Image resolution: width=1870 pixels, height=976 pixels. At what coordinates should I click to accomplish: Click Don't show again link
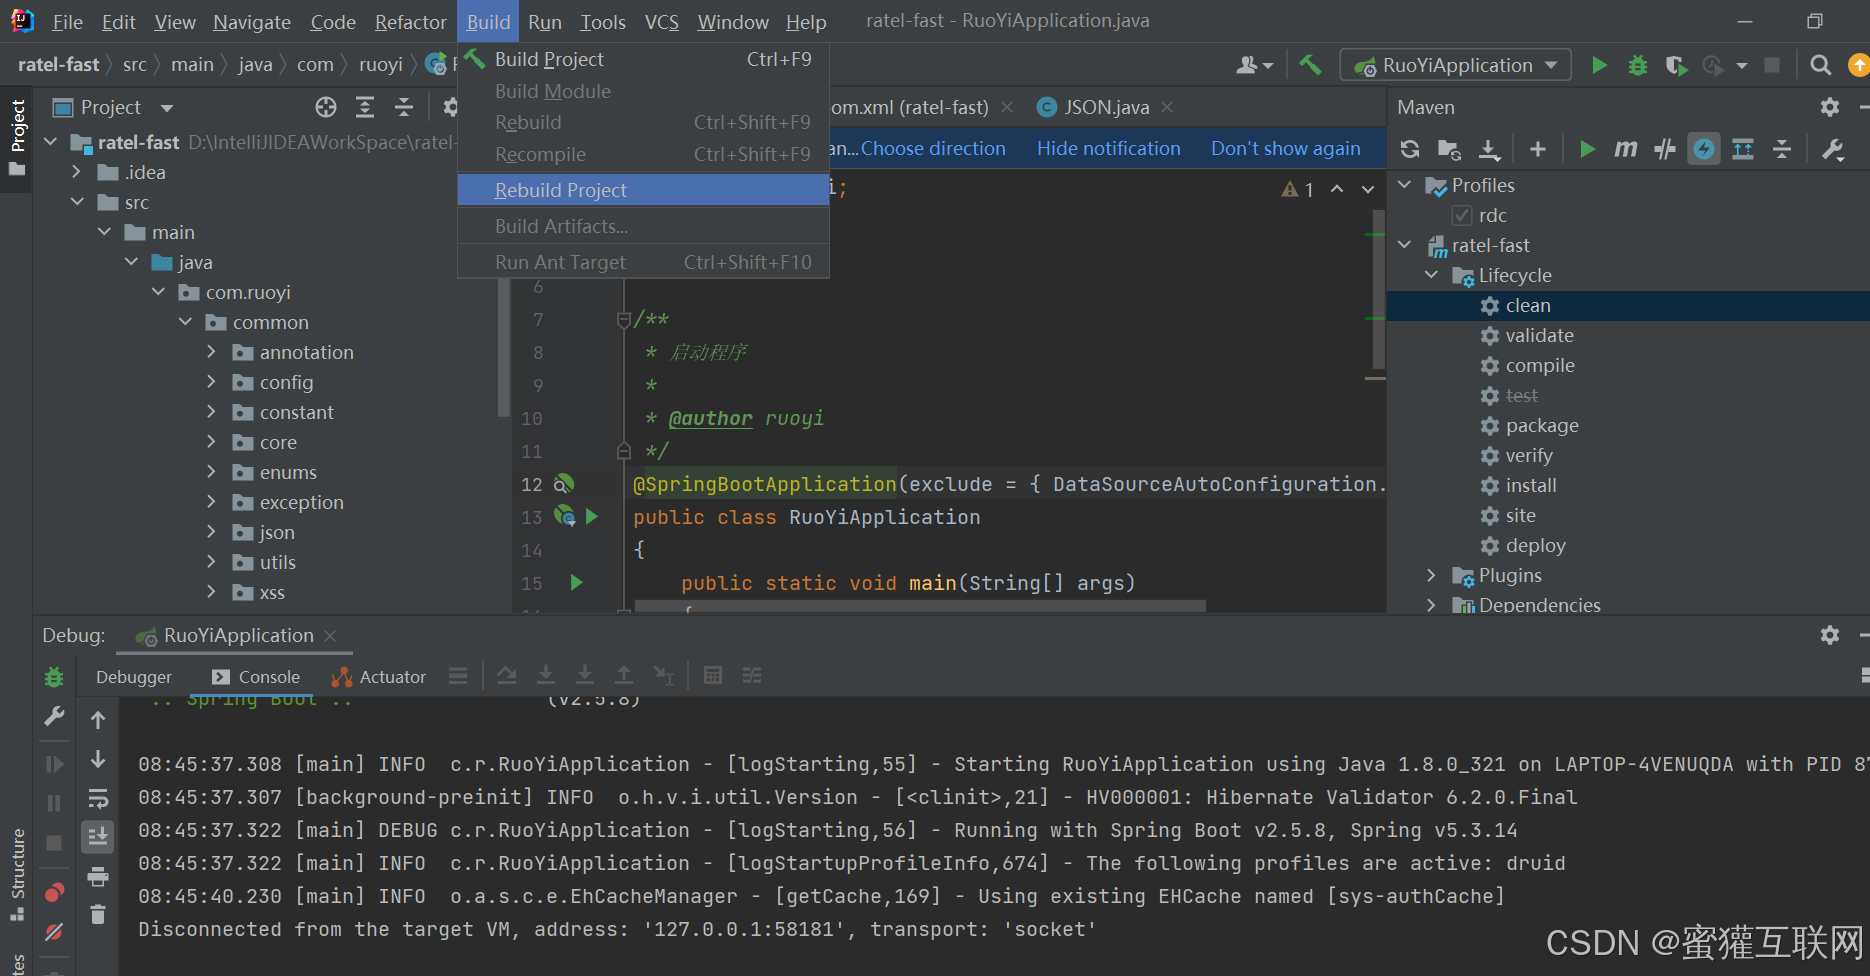click(1285, 148)
